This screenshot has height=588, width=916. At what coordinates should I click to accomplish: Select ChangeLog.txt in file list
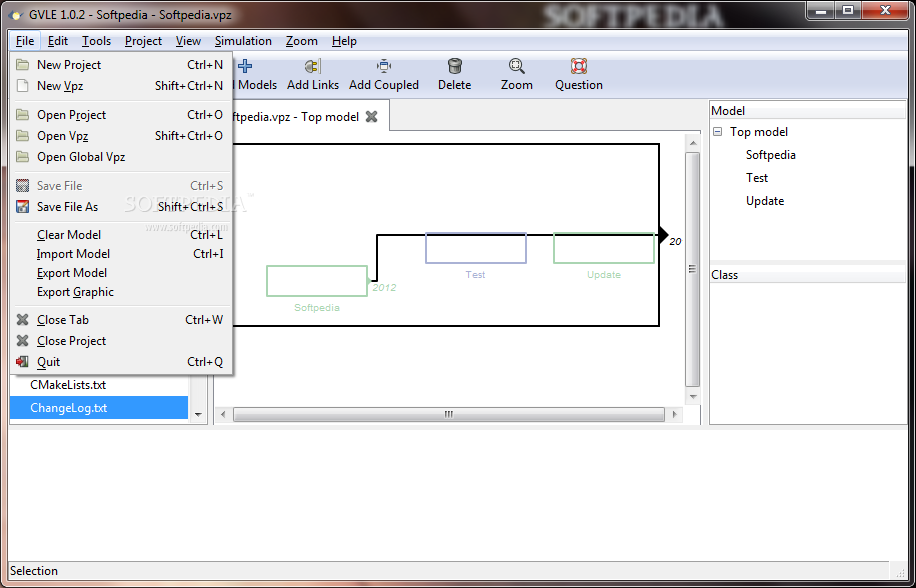click(99, 408)
